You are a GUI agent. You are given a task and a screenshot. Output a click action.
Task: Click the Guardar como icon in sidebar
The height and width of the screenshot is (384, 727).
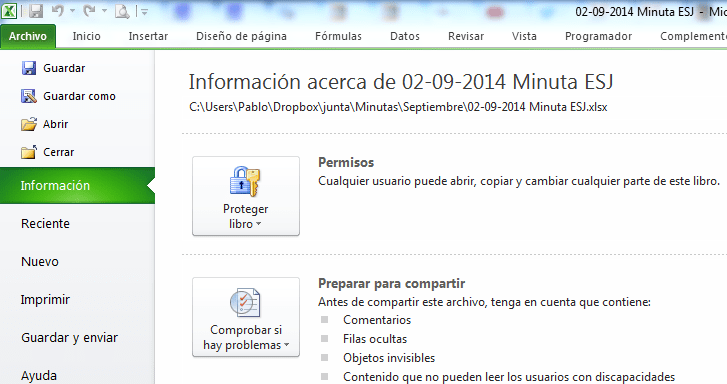click(x=29, y=96)
